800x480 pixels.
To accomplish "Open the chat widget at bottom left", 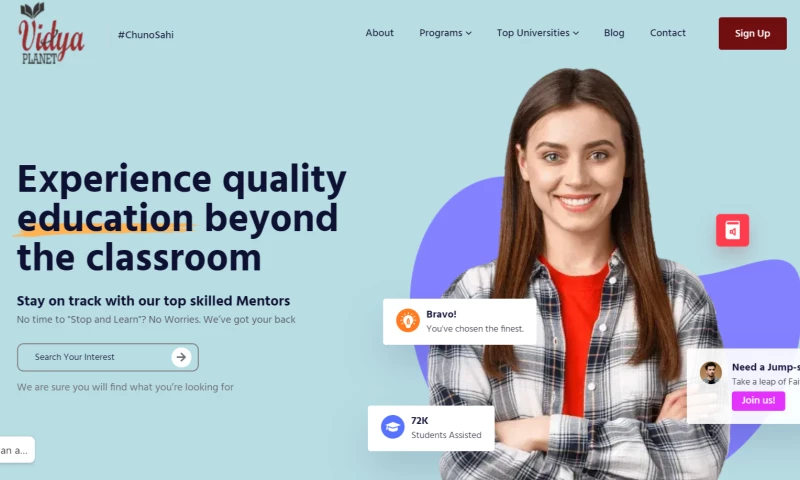I will (16, 450).
